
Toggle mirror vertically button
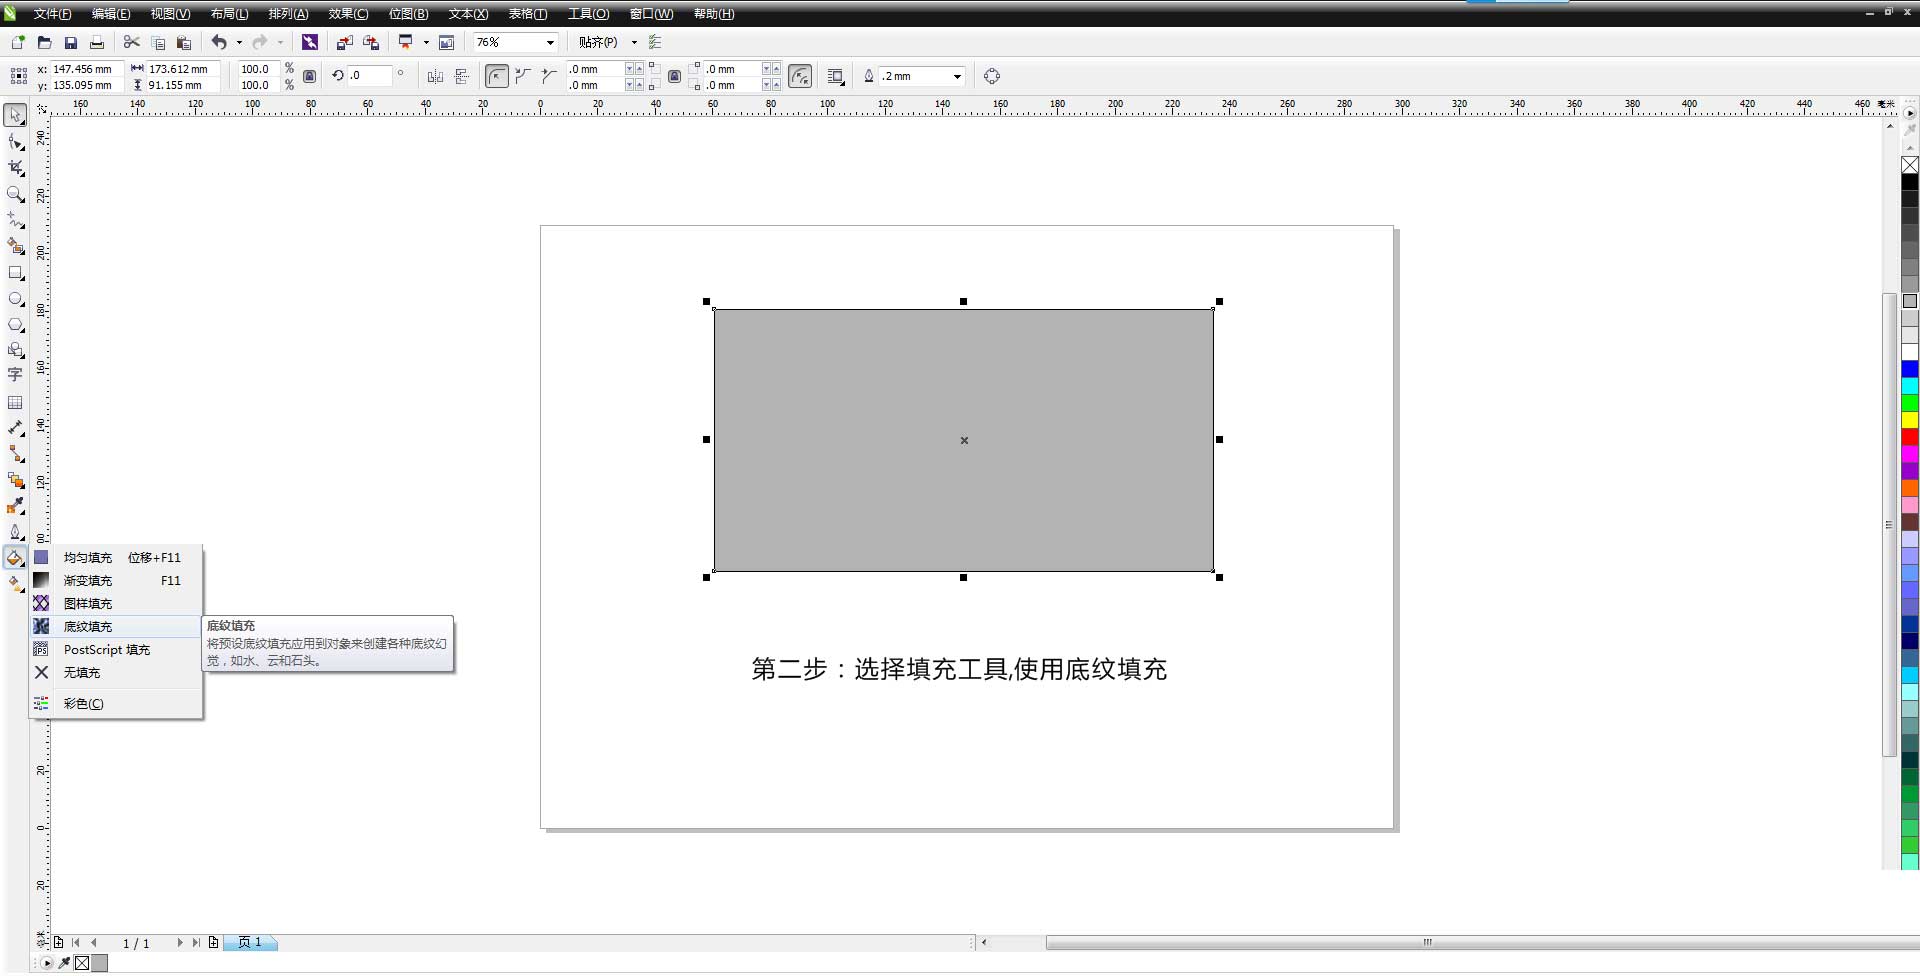(461, 76)
